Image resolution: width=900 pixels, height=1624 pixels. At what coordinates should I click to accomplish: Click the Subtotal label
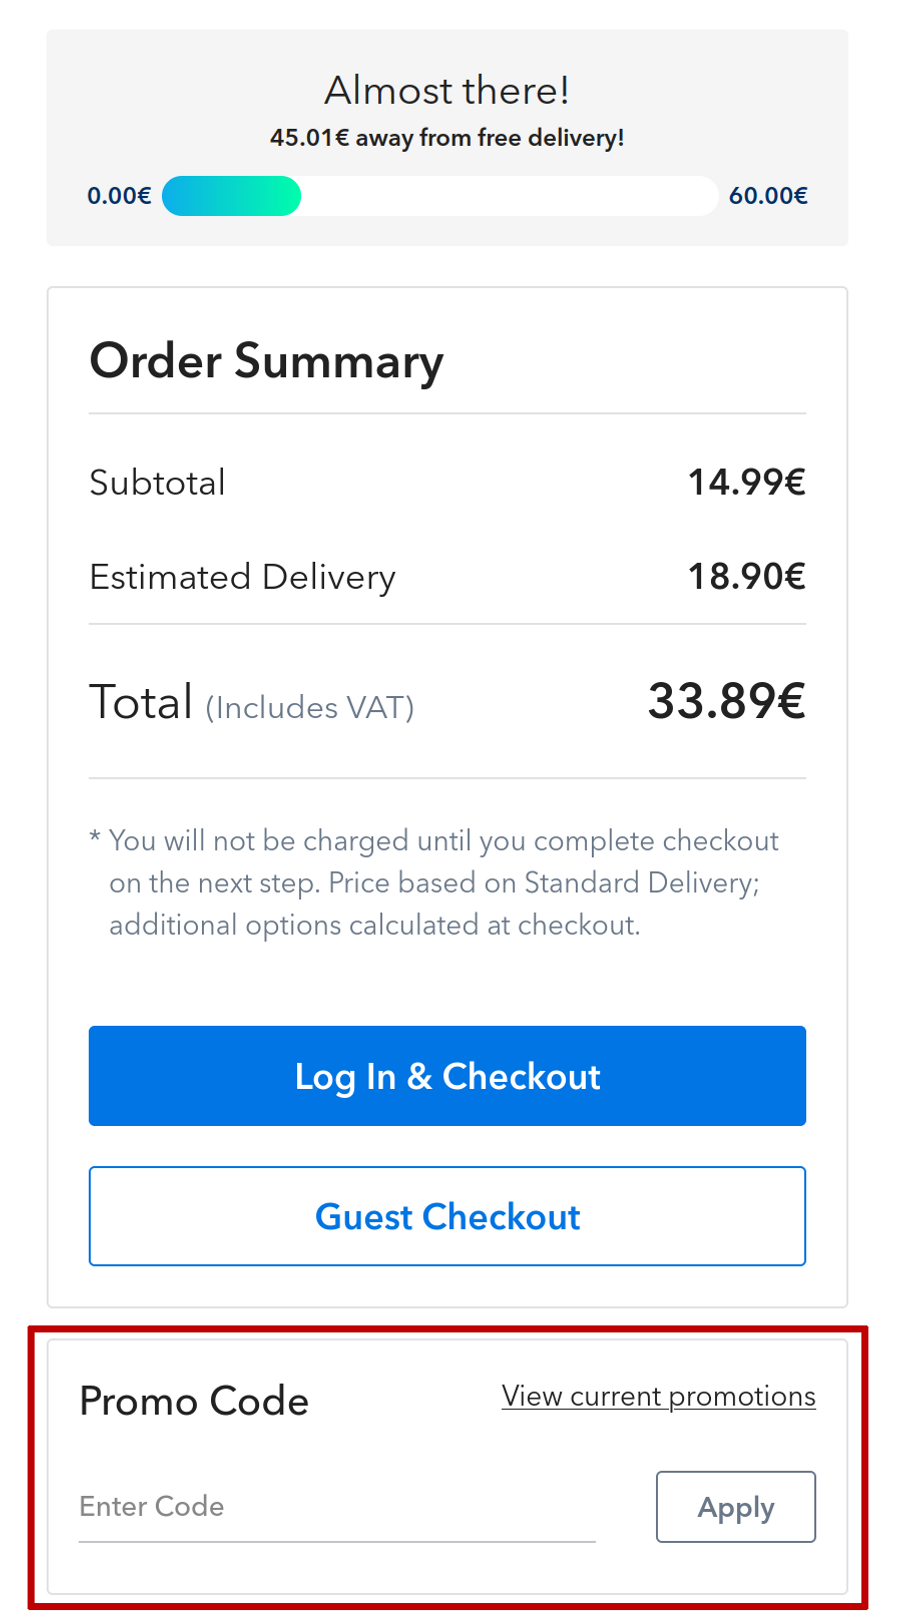tap(157, 483)
